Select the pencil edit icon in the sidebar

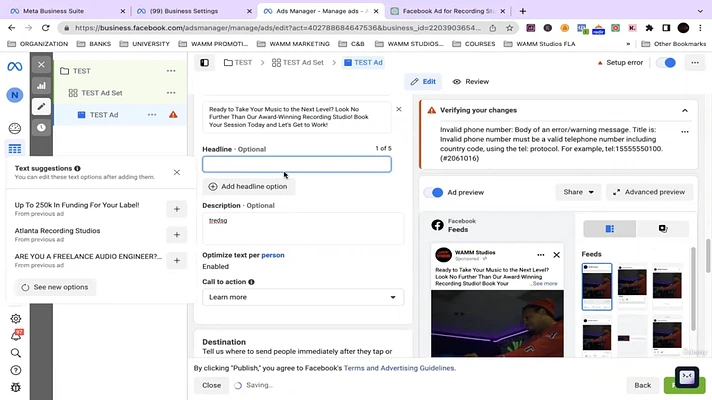(x=41, y=106)
